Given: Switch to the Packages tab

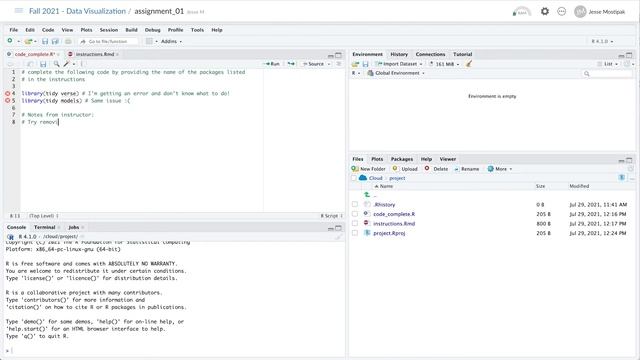Looking at the screenshot, I should click(402, 159).
